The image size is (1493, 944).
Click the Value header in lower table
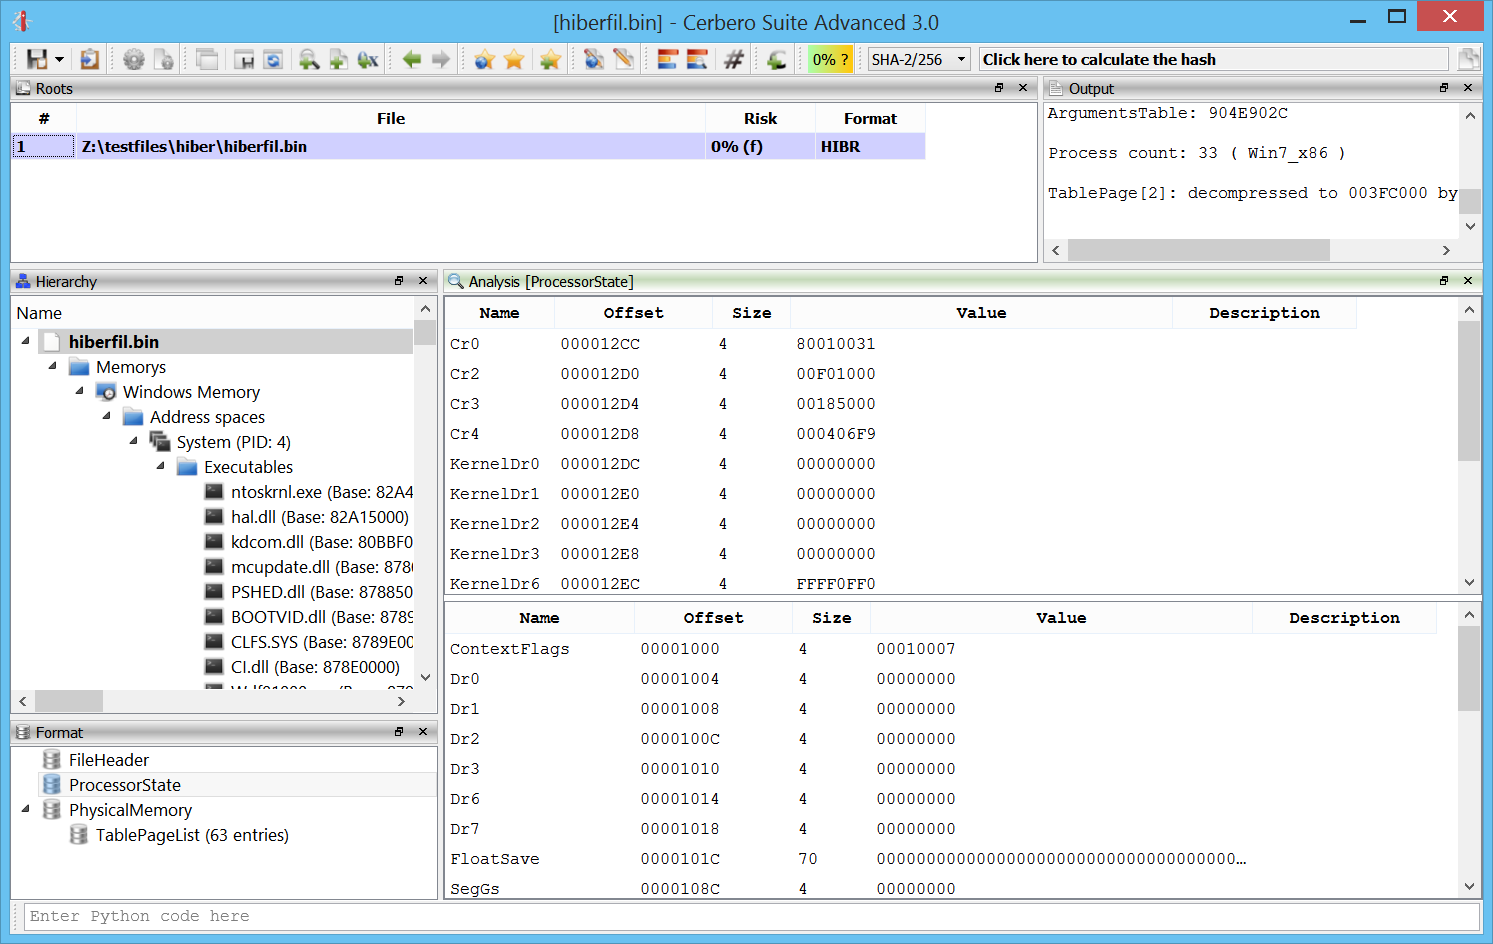pyautogui.click(x=1061, y=618)
